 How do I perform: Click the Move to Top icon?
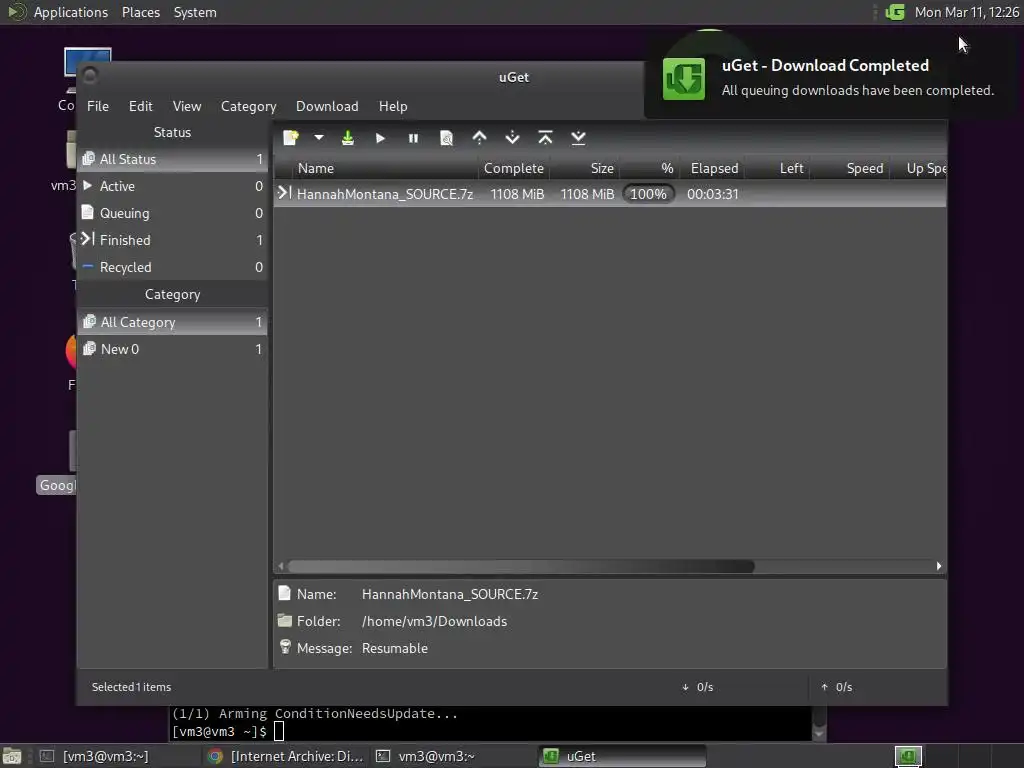545,138
